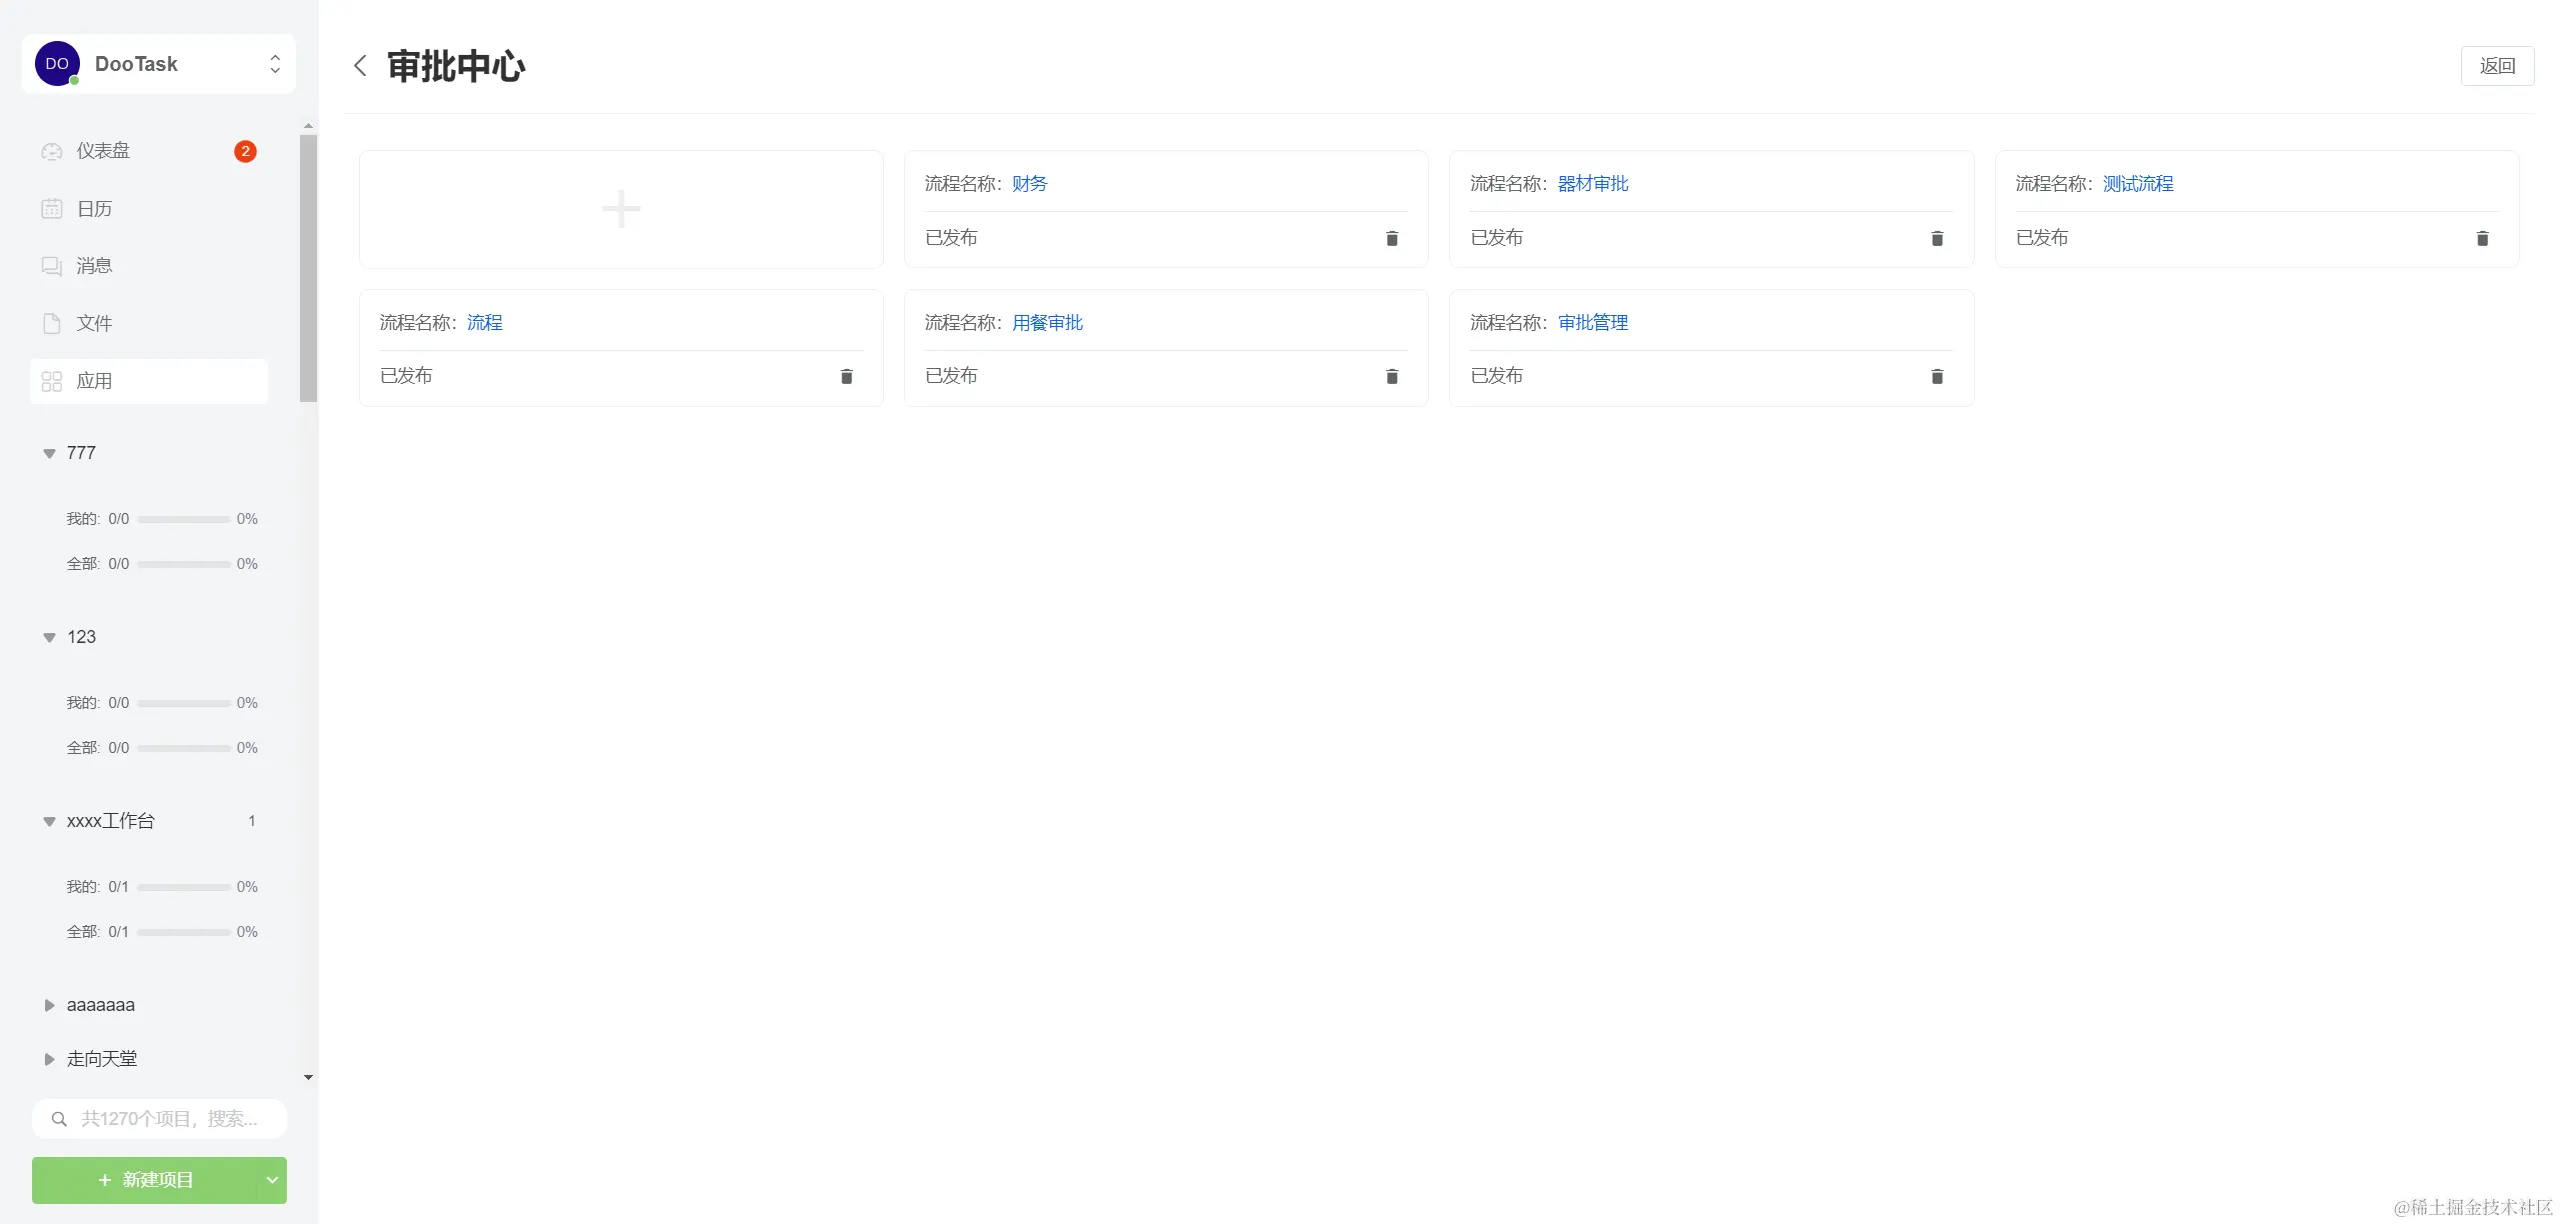Click trash icon on 测试流程 card
The width and height of the screenshot is (2560, 1224).
point(2481,238)
